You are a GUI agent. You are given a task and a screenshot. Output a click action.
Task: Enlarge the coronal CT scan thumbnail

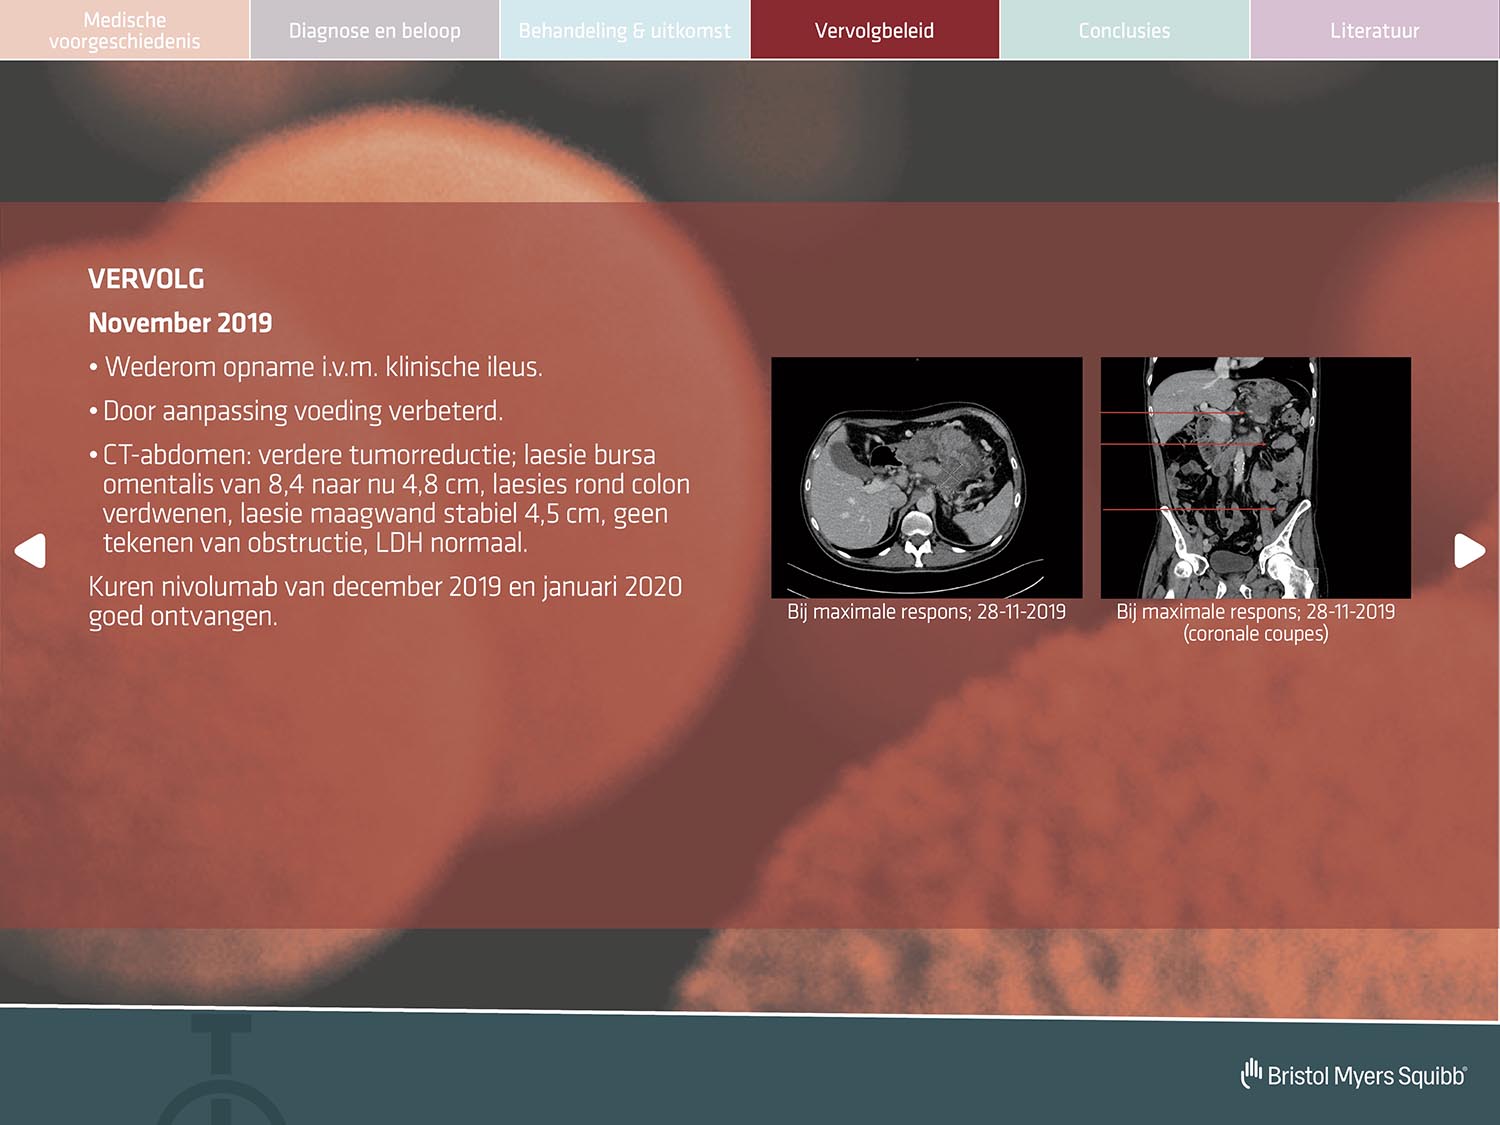click(x=1256, y=477)
